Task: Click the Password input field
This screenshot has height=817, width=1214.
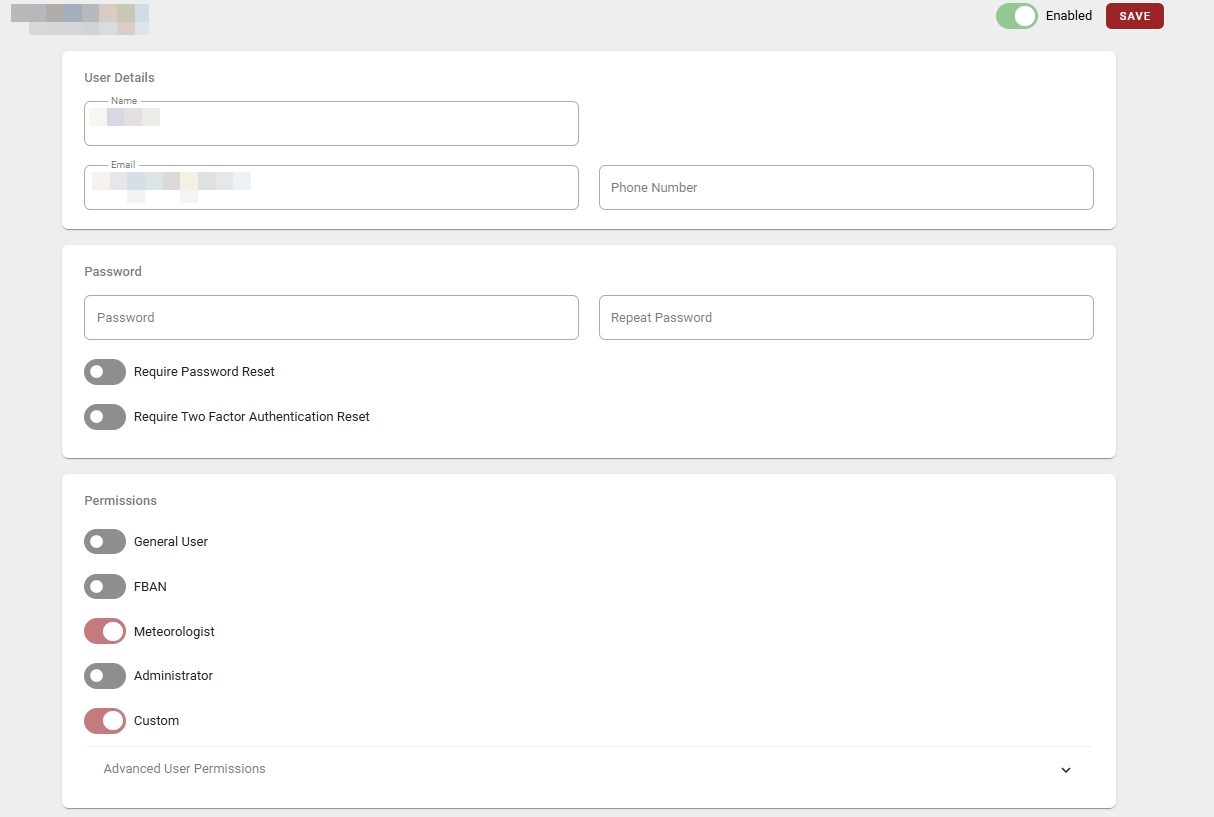Action: [331, 318]
